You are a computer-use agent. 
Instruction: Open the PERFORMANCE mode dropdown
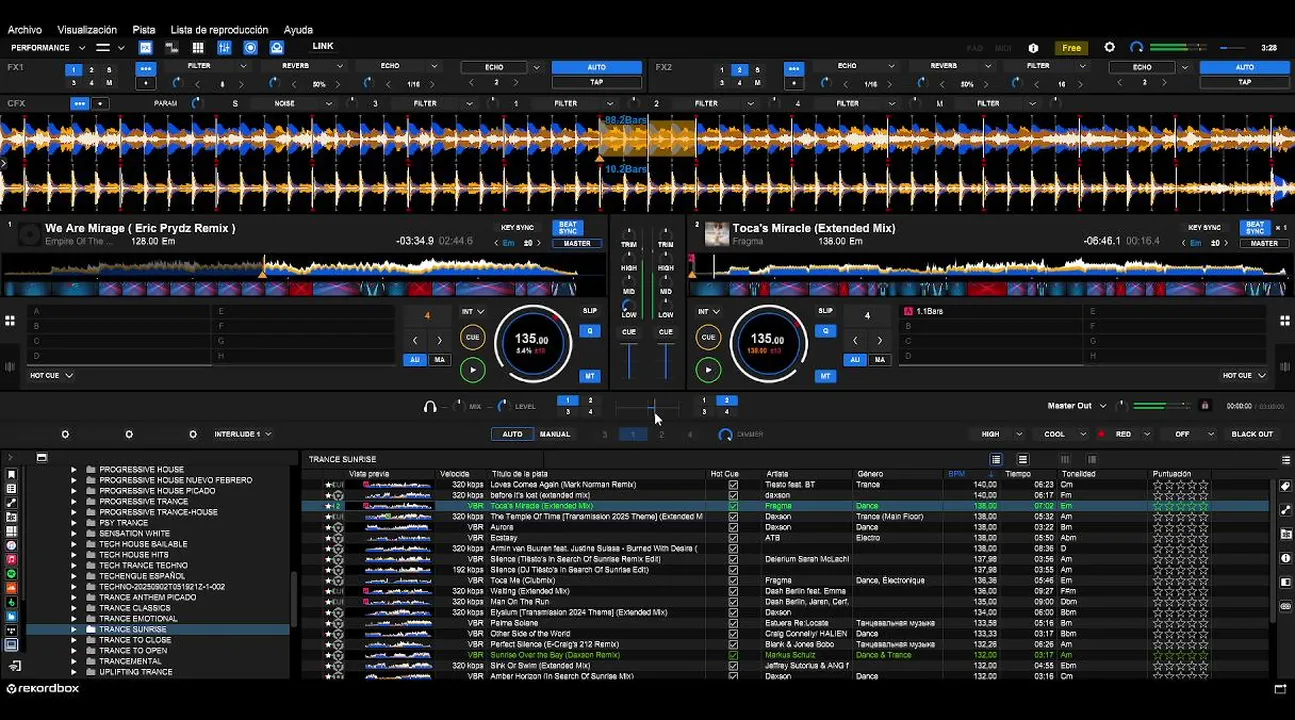(x=48, y=47)
